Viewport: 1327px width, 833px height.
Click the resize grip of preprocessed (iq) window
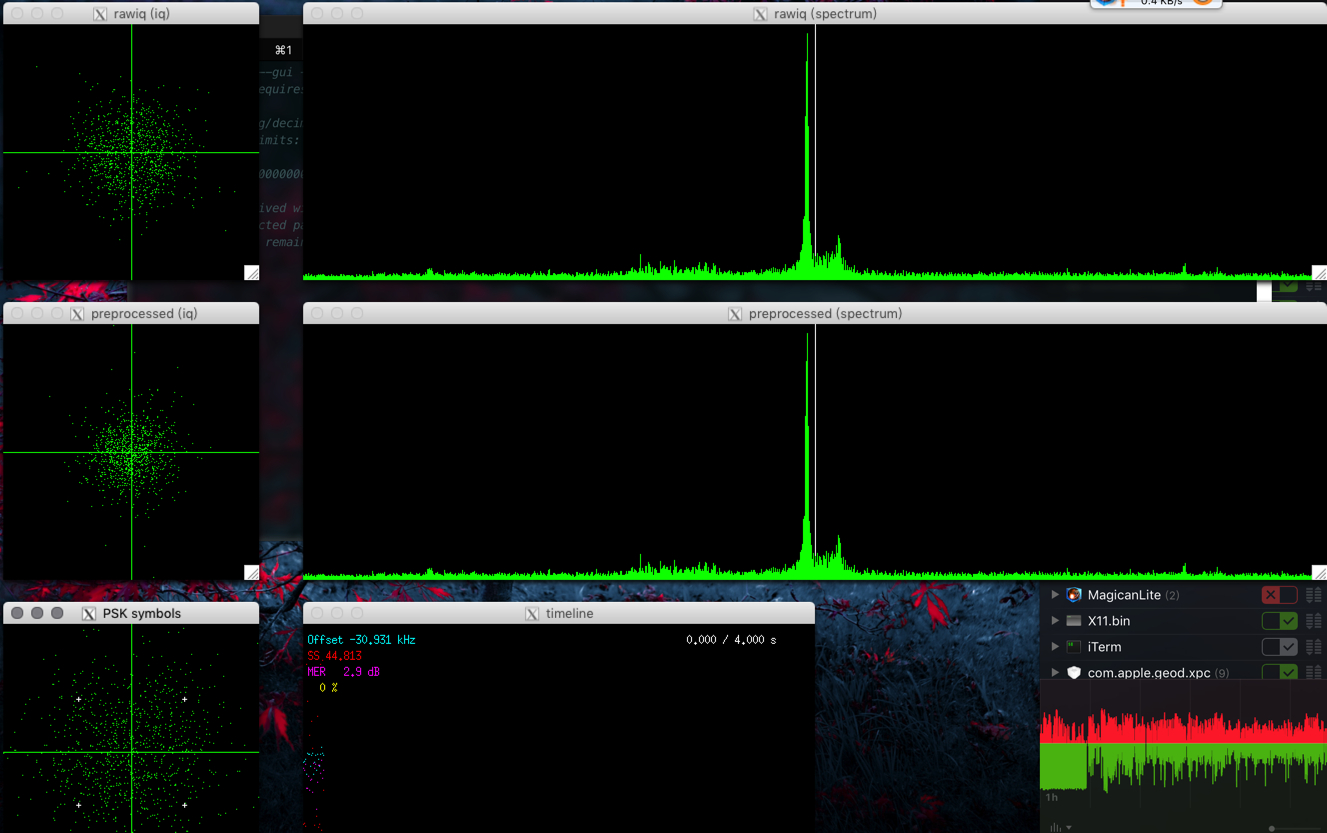point(251,571)
